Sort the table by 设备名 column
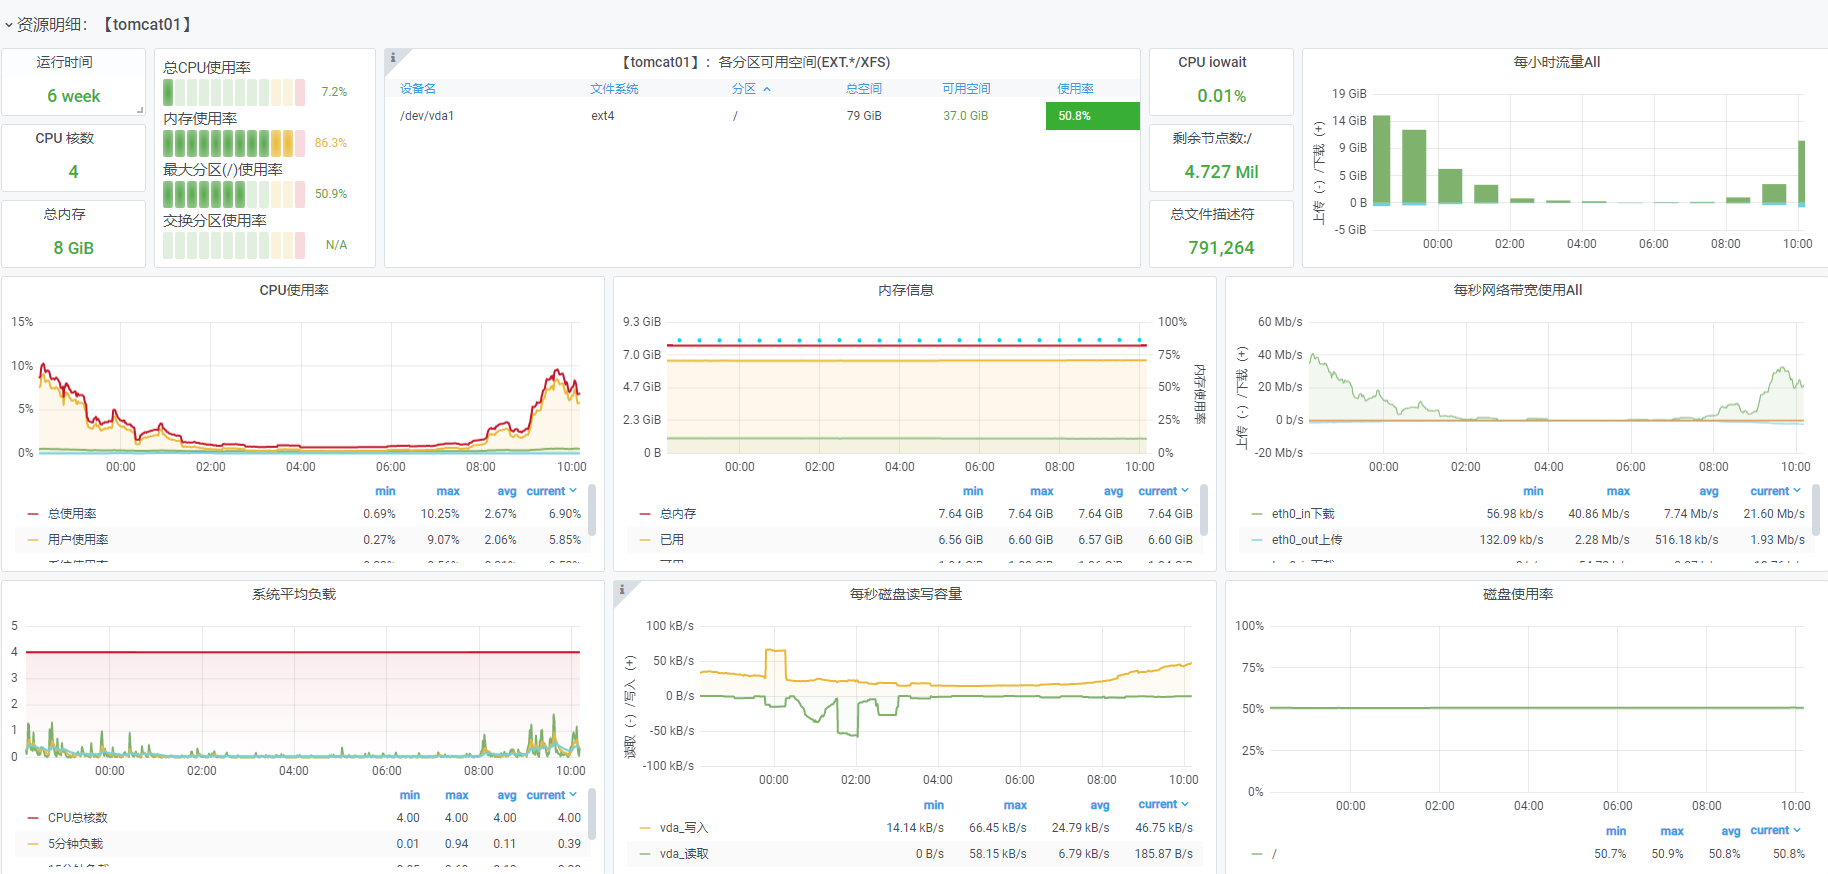Image resolution: width=1828 pixels, height=874 pixels. point(418,89)
